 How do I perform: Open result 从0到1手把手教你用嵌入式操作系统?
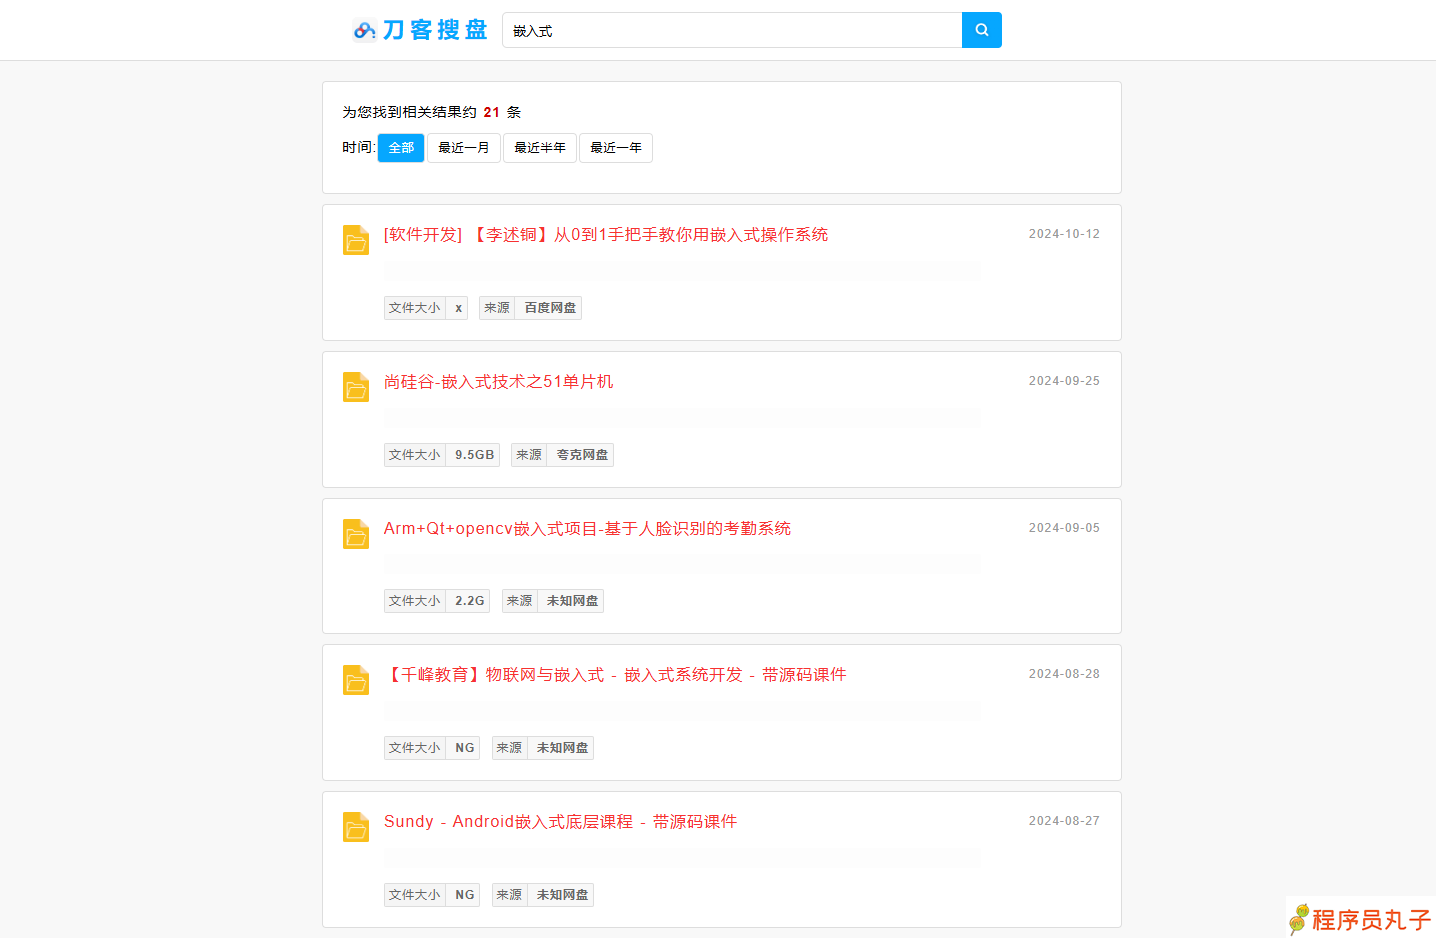coord(606,235)
